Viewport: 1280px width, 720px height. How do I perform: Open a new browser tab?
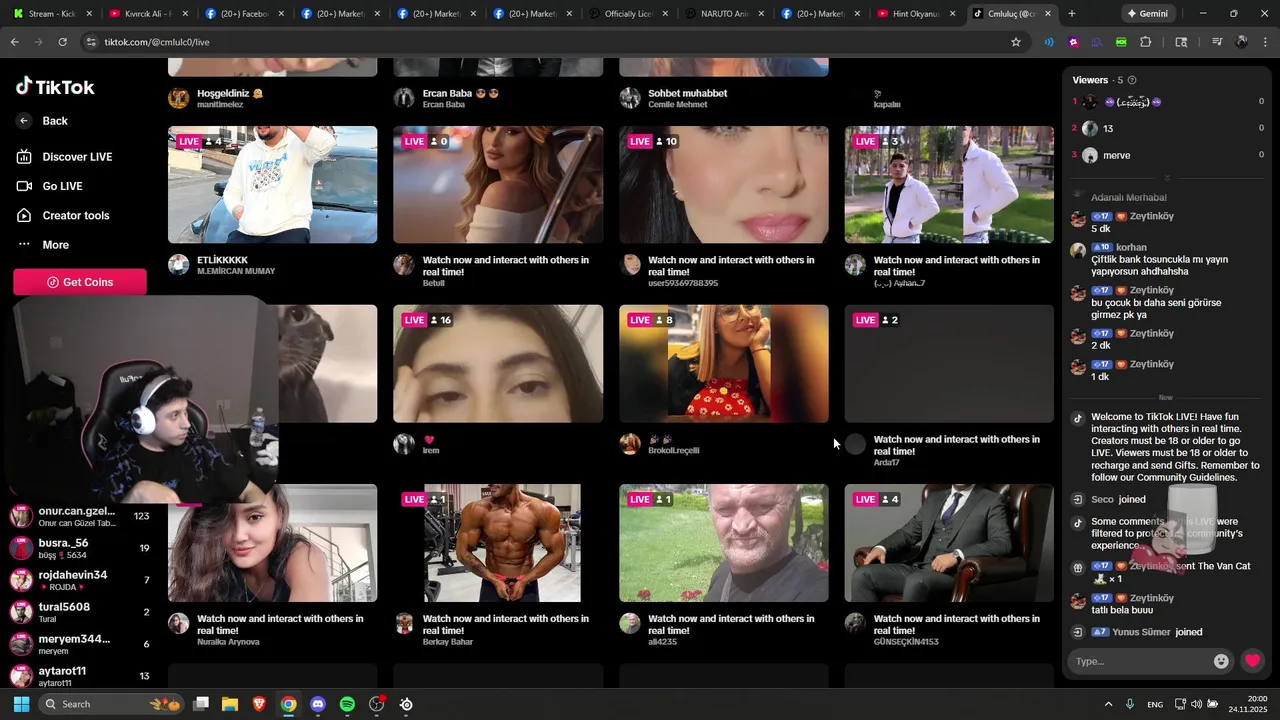coord(1072,14)
